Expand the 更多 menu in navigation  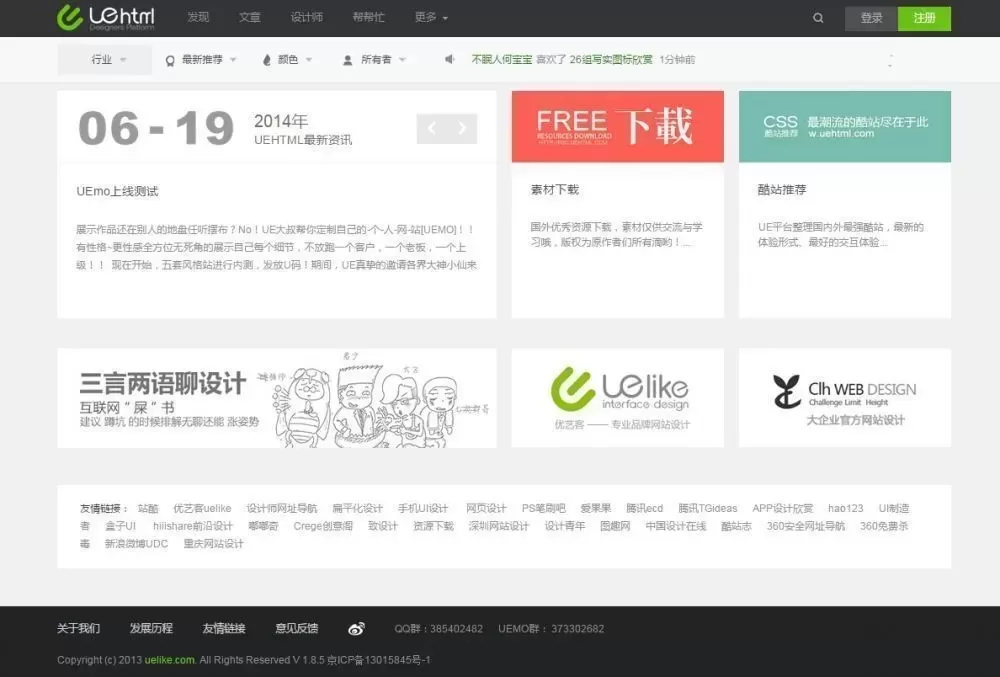point(431,18)
